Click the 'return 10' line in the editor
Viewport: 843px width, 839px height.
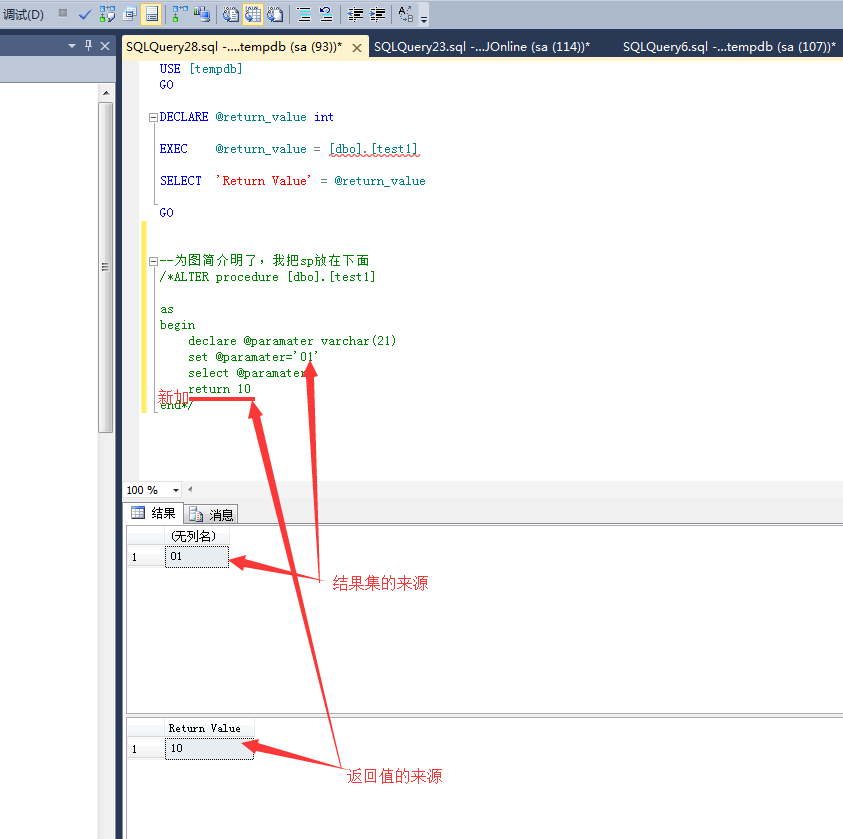click(219, 389)
